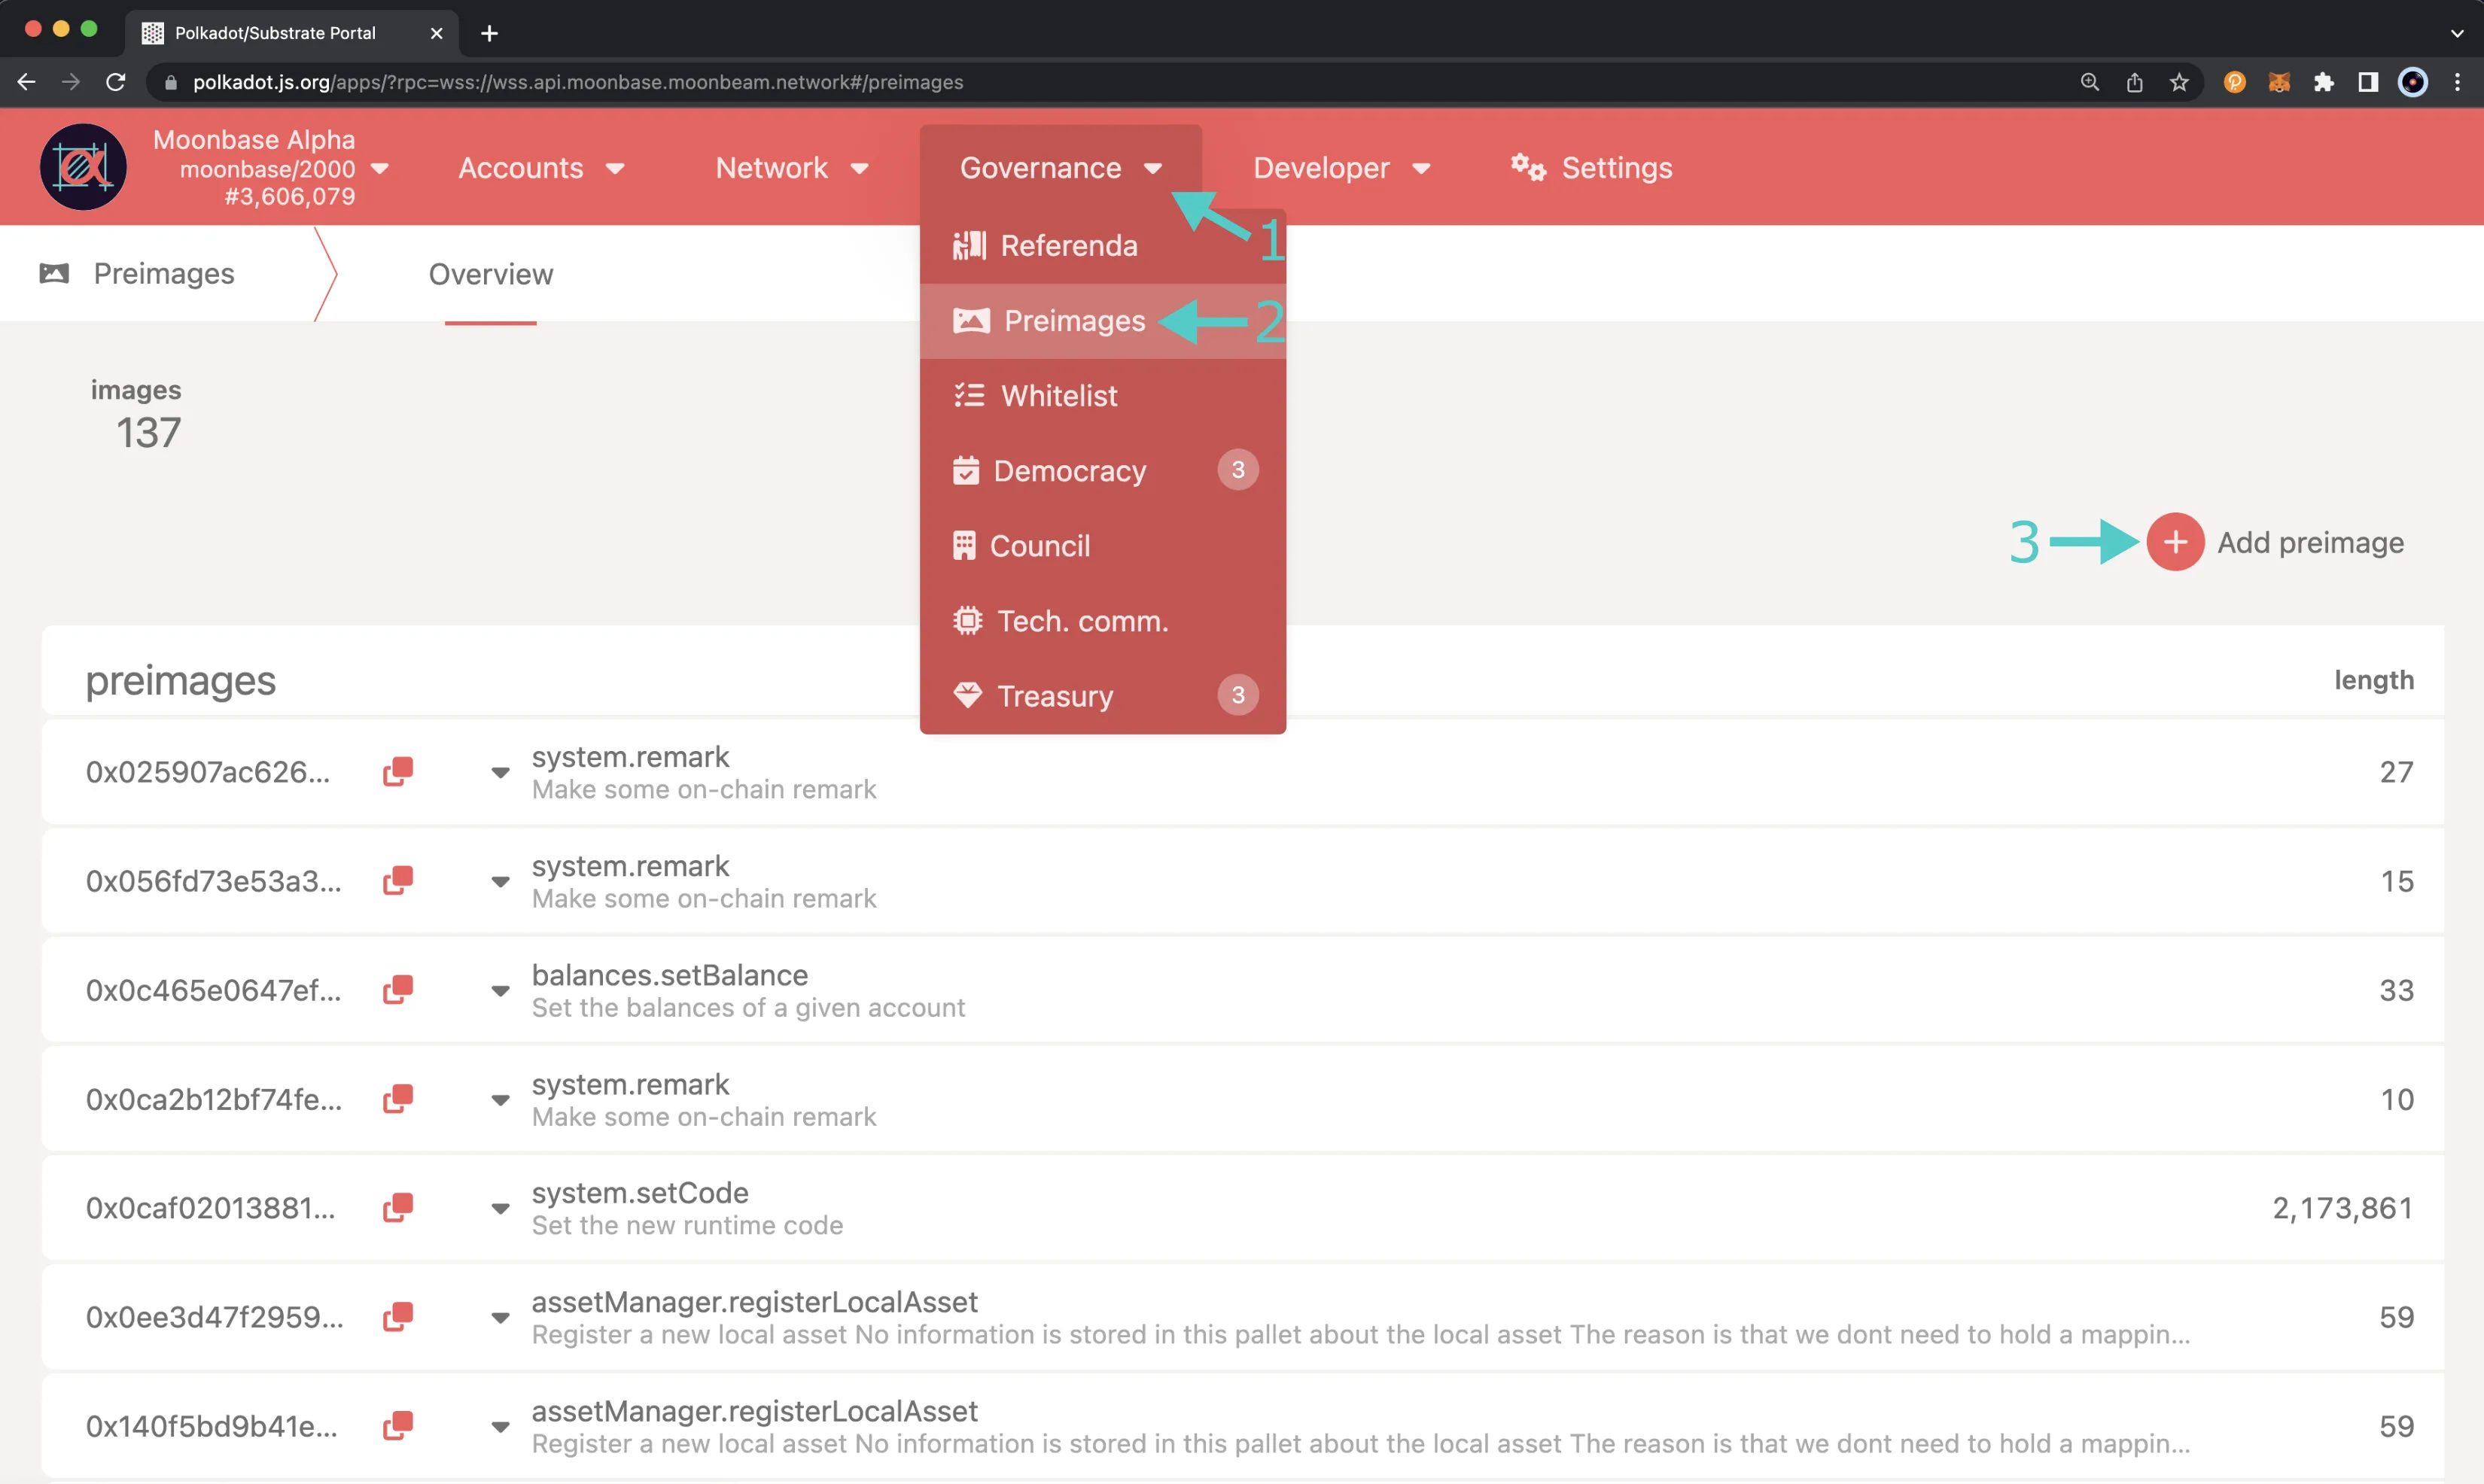Open the Settings page
The height and width of the screenshot is (1484, 2484).
[1591, 167]
